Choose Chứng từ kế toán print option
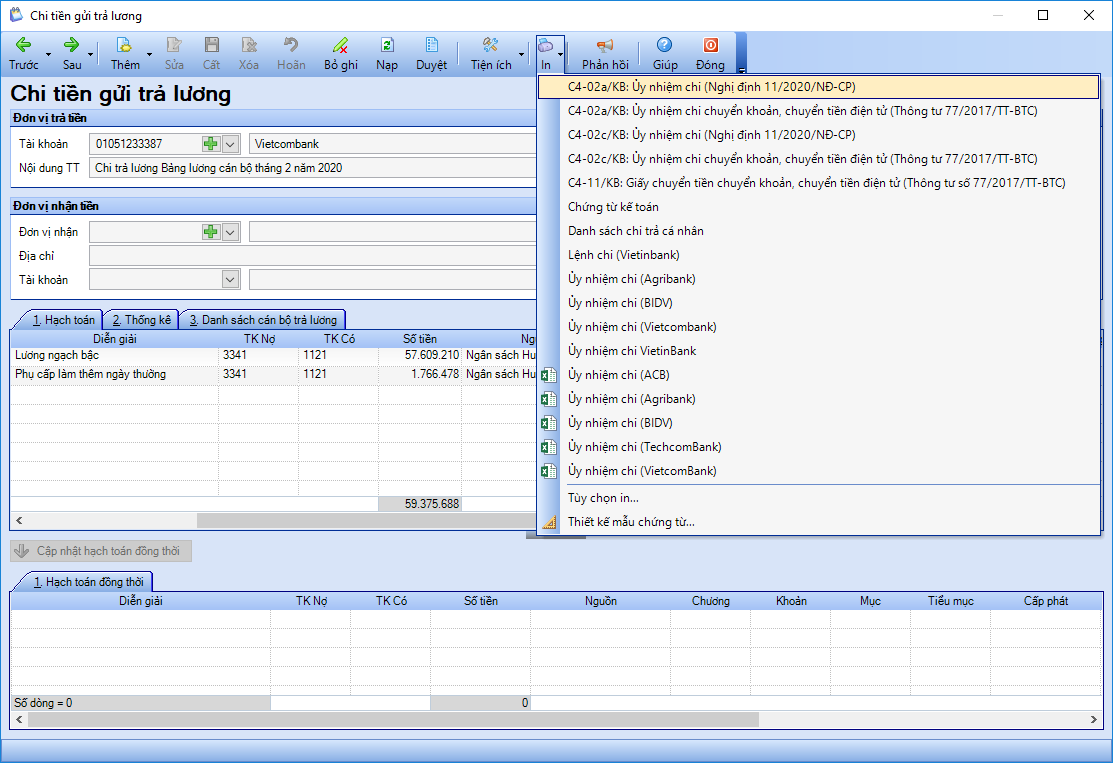Image resolution: width=1113 pixels, height=763 pixels. (x=818, y=207)
